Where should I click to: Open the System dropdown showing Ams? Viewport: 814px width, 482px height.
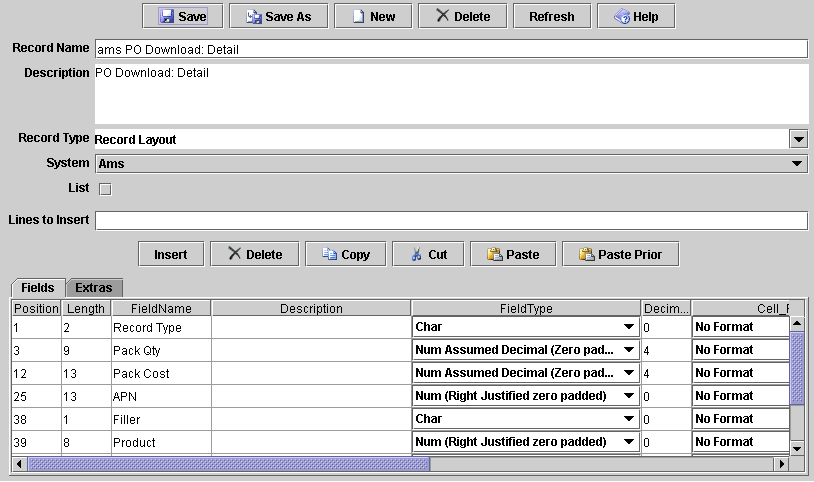[797, 163]
